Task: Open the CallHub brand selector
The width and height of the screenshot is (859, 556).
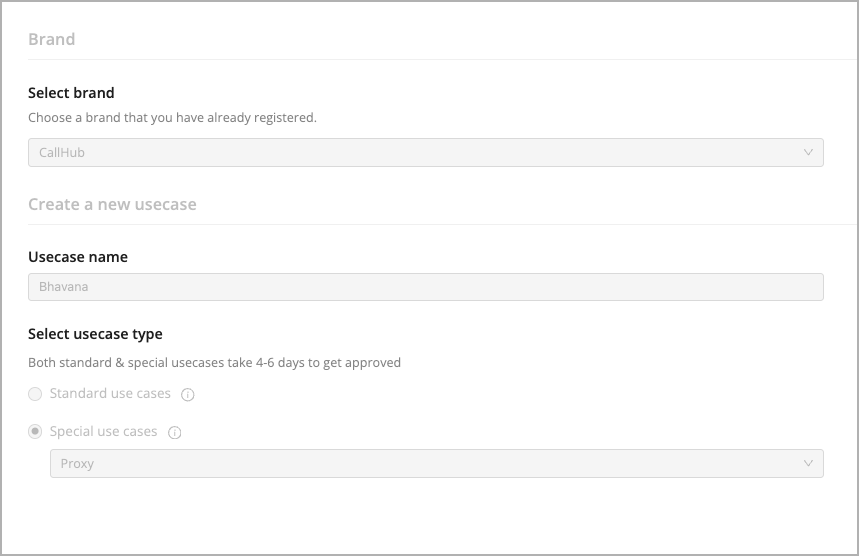Action: click(x=426, y=152)
